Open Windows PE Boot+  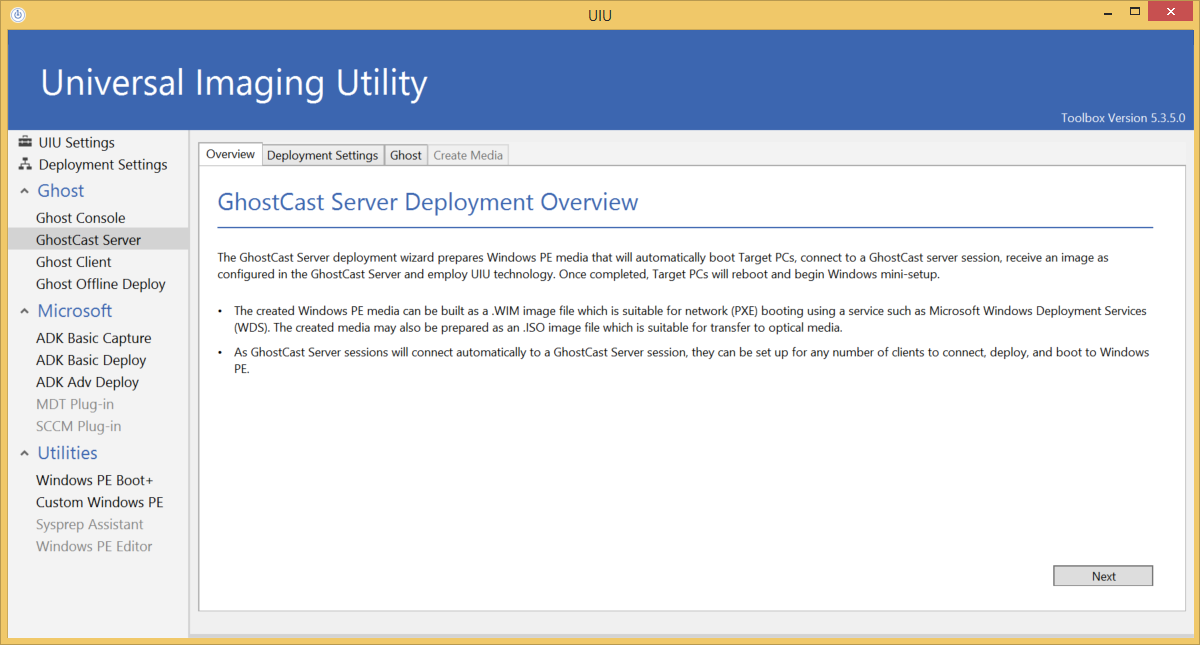[95, 480]
